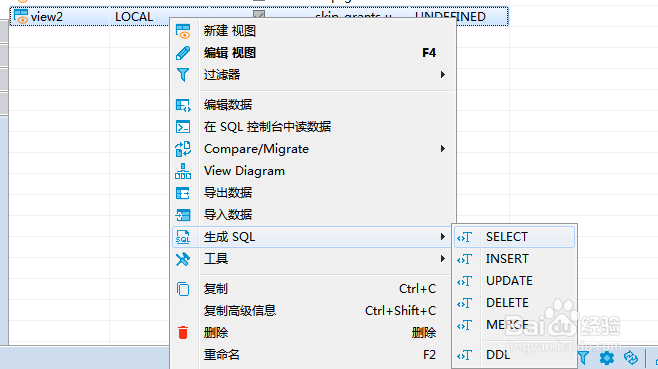The image size is (658, 369).
Task: Click the copy icon beside 复制
Action: point(183,289)
